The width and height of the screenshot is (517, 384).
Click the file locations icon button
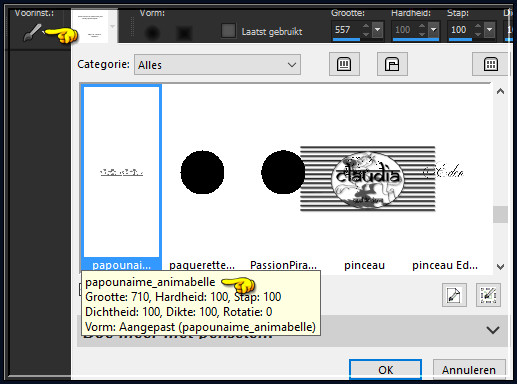click(392, 64)
